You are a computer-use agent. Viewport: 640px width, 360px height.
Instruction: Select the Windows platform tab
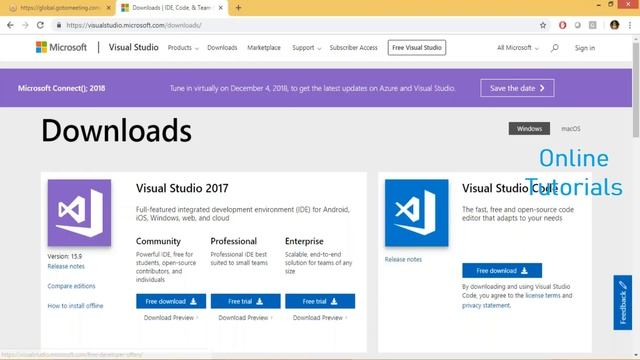(x=529, y=129)
